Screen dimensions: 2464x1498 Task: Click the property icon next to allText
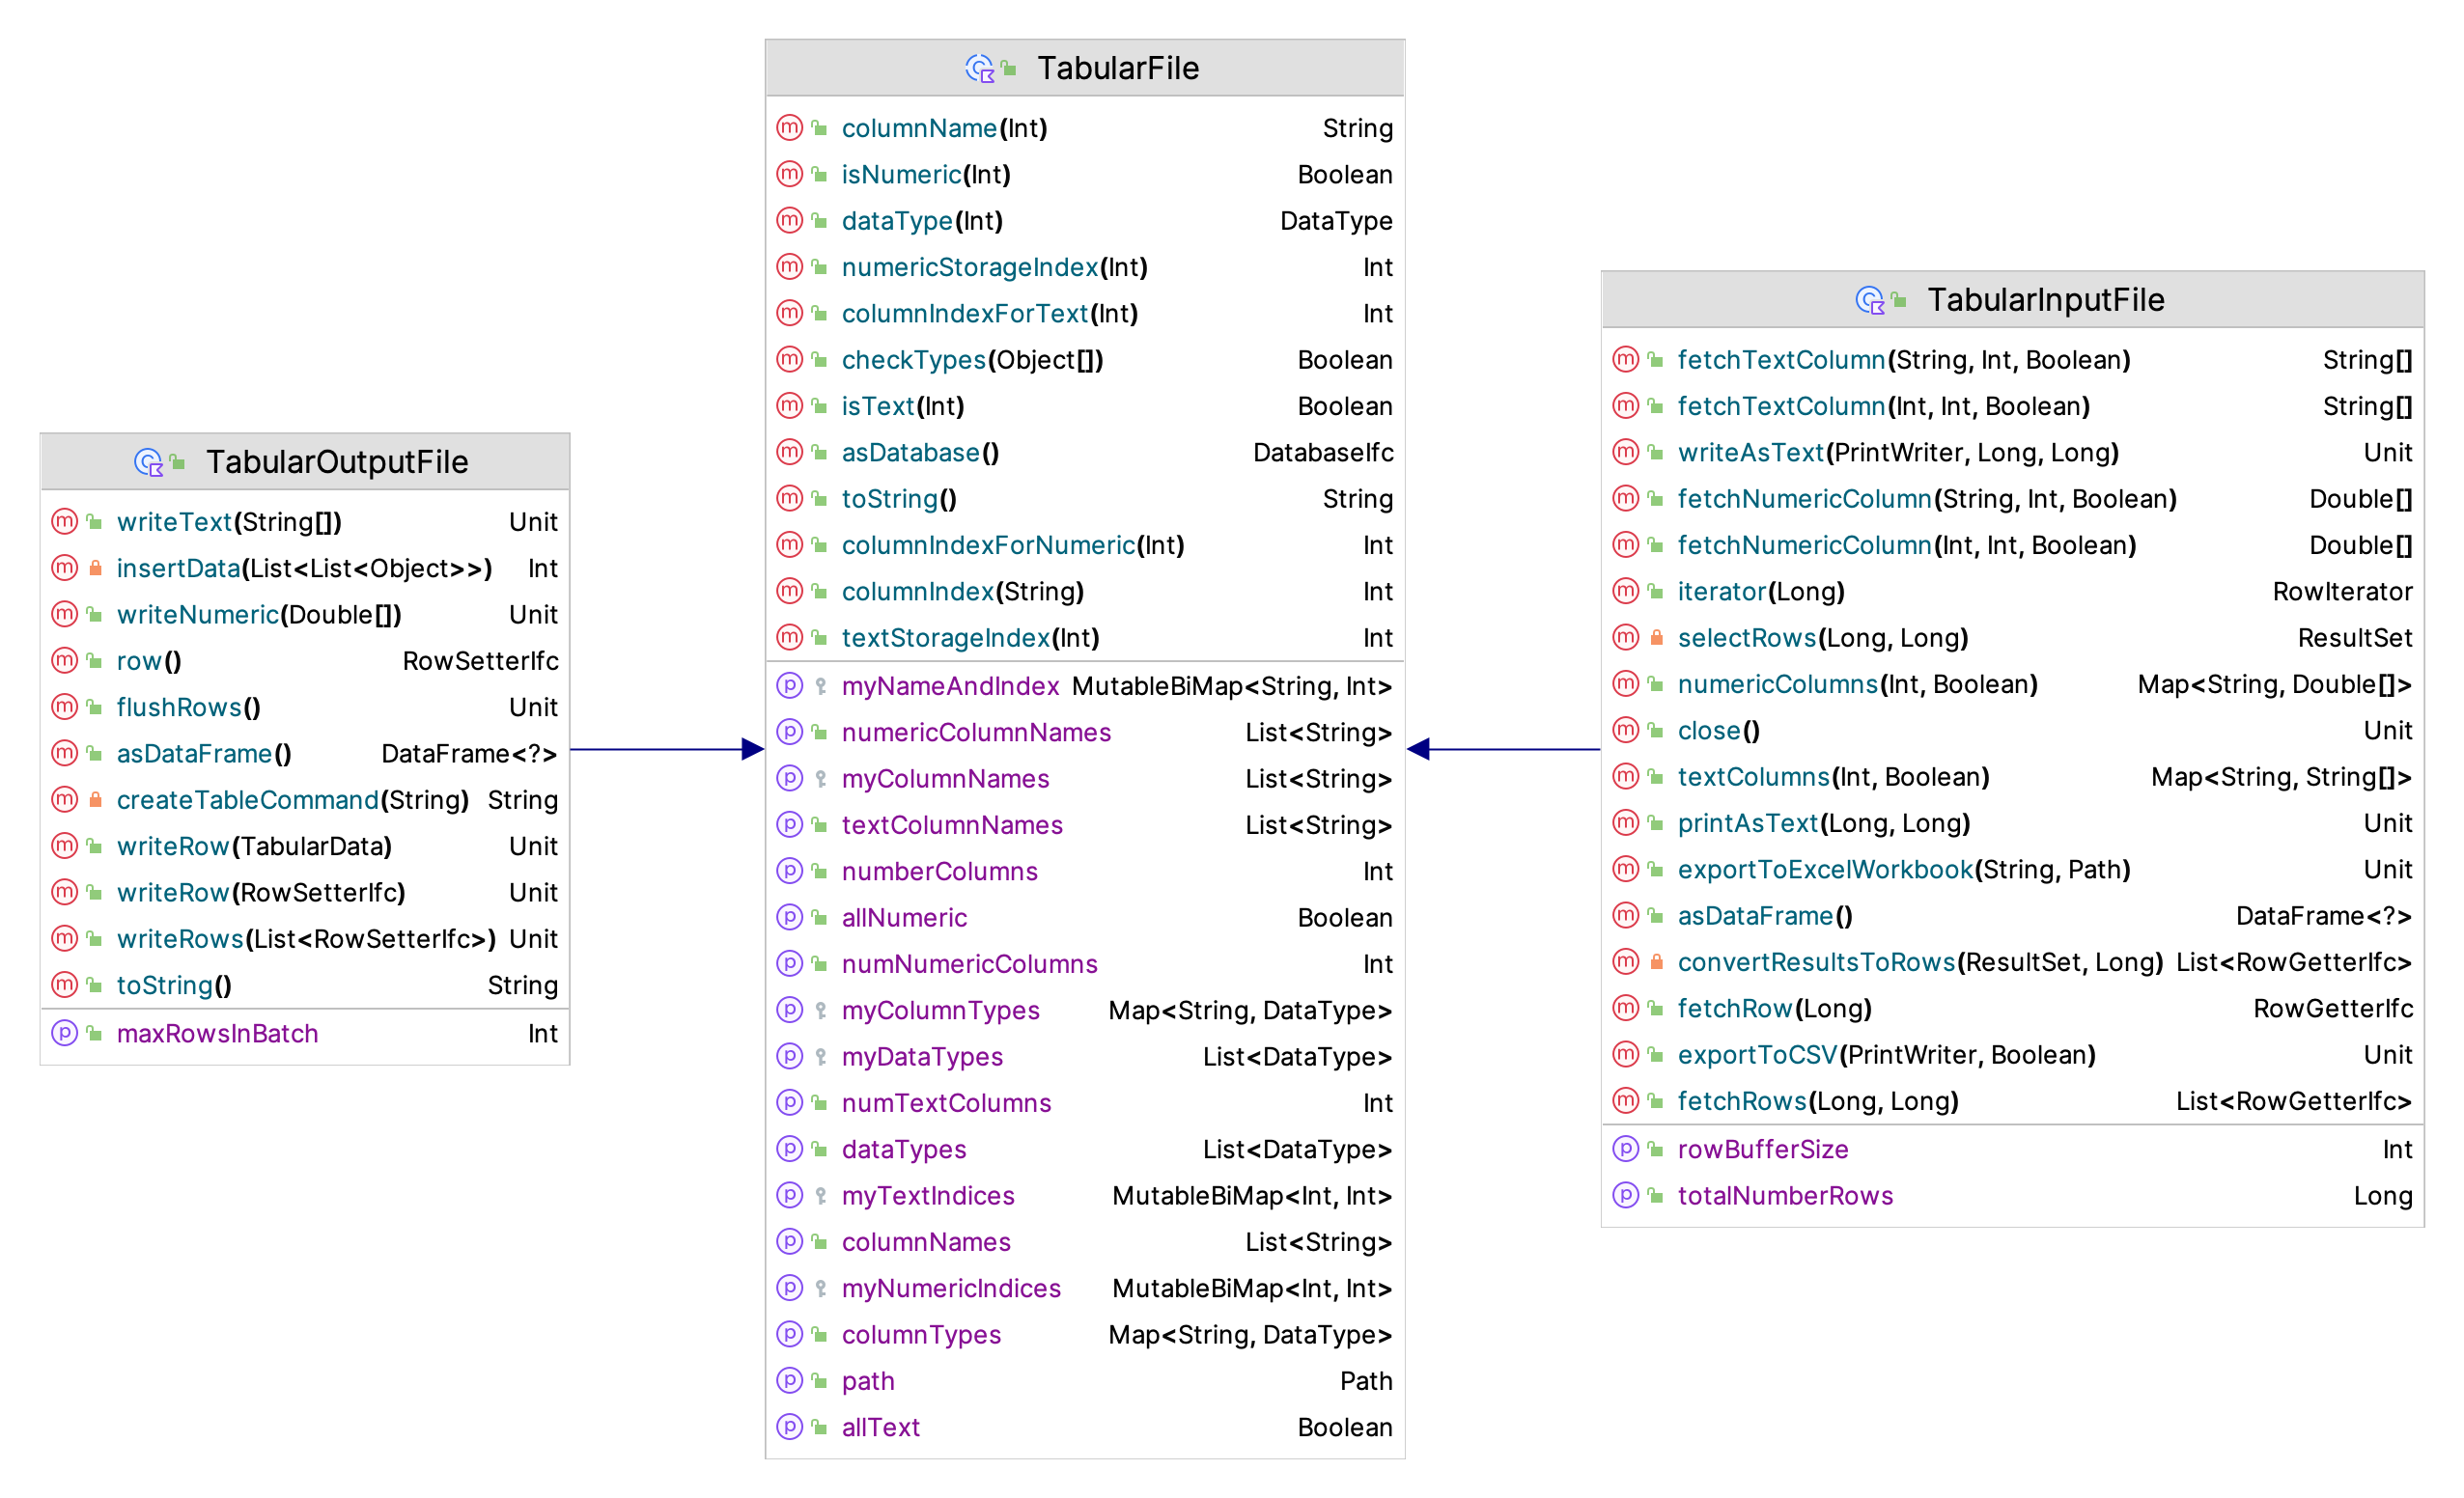[x=789, y=1427]
